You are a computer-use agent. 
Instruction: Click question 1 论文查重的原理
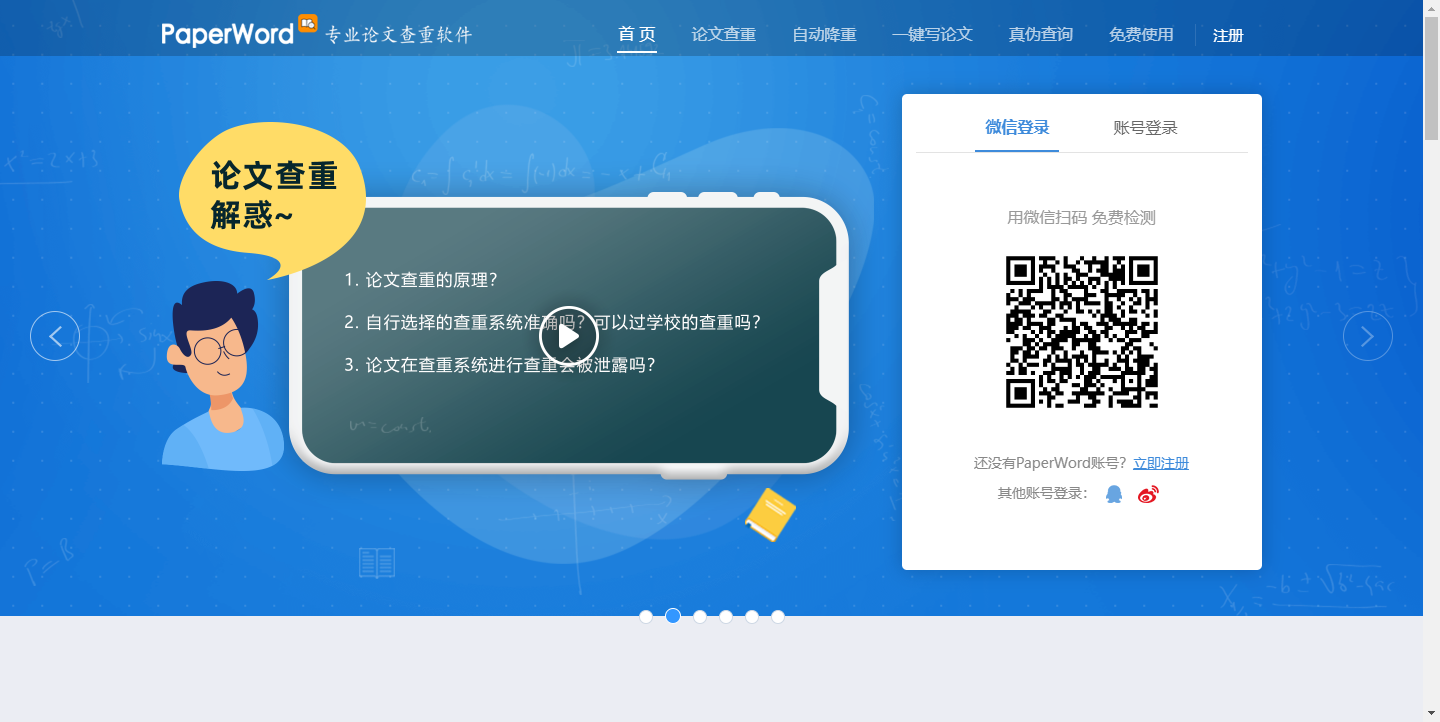coord(421,279)
